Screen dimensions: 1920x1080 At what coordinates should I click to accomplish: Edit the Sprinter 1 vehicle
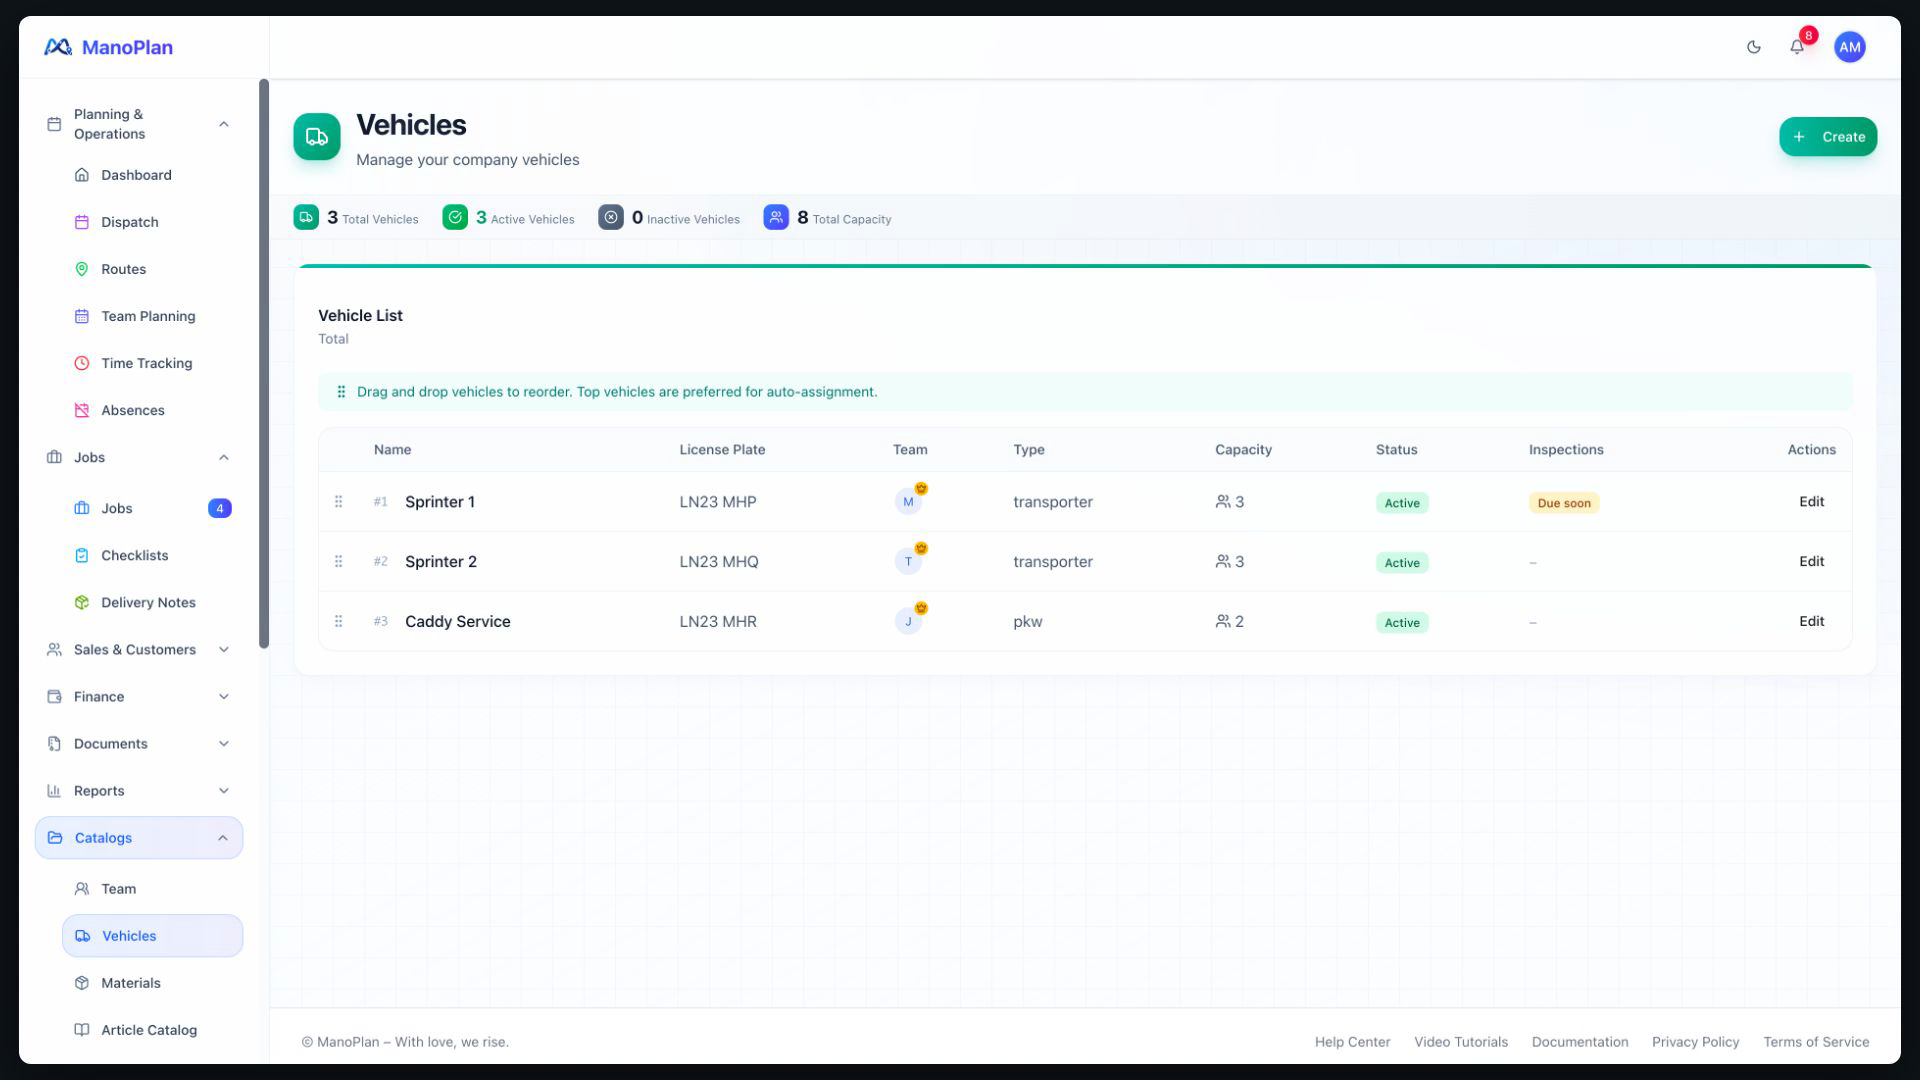1811,502
